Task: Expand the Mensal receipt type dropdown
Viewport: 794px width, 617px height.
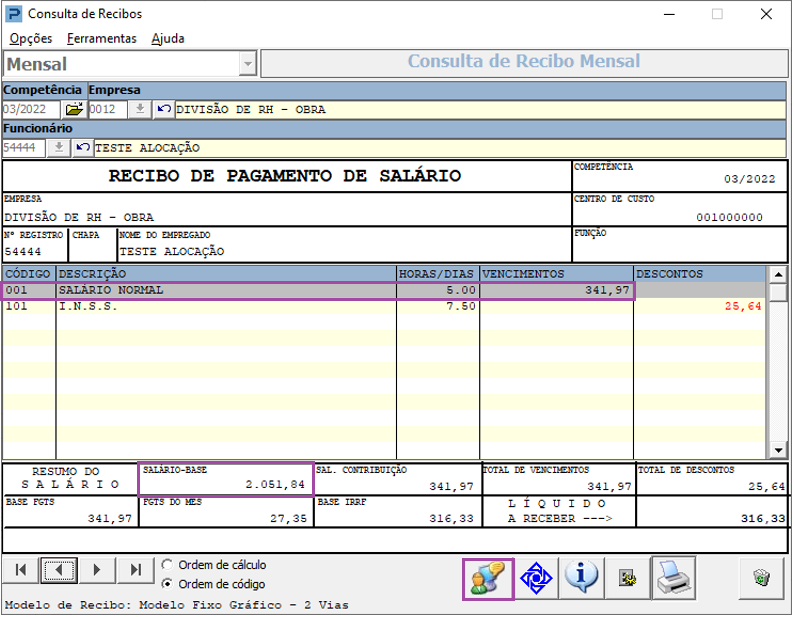Action: coord(248,64)
